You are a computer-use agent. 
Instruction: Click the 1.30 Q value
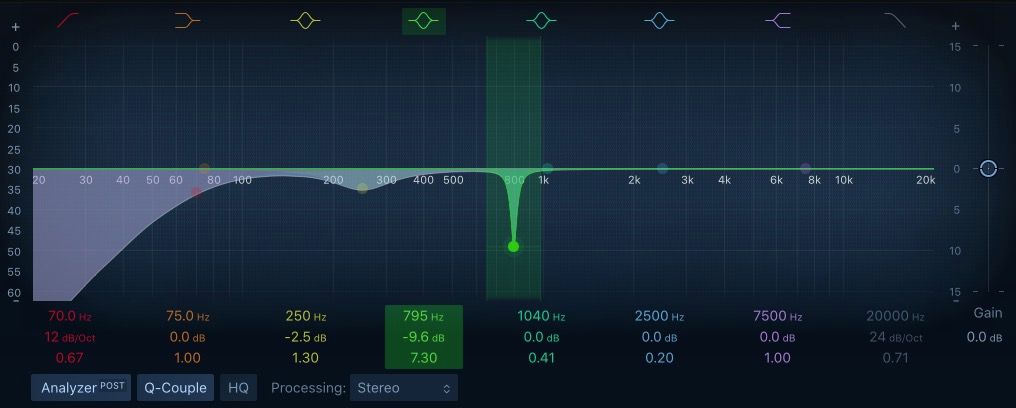[306, 358]
